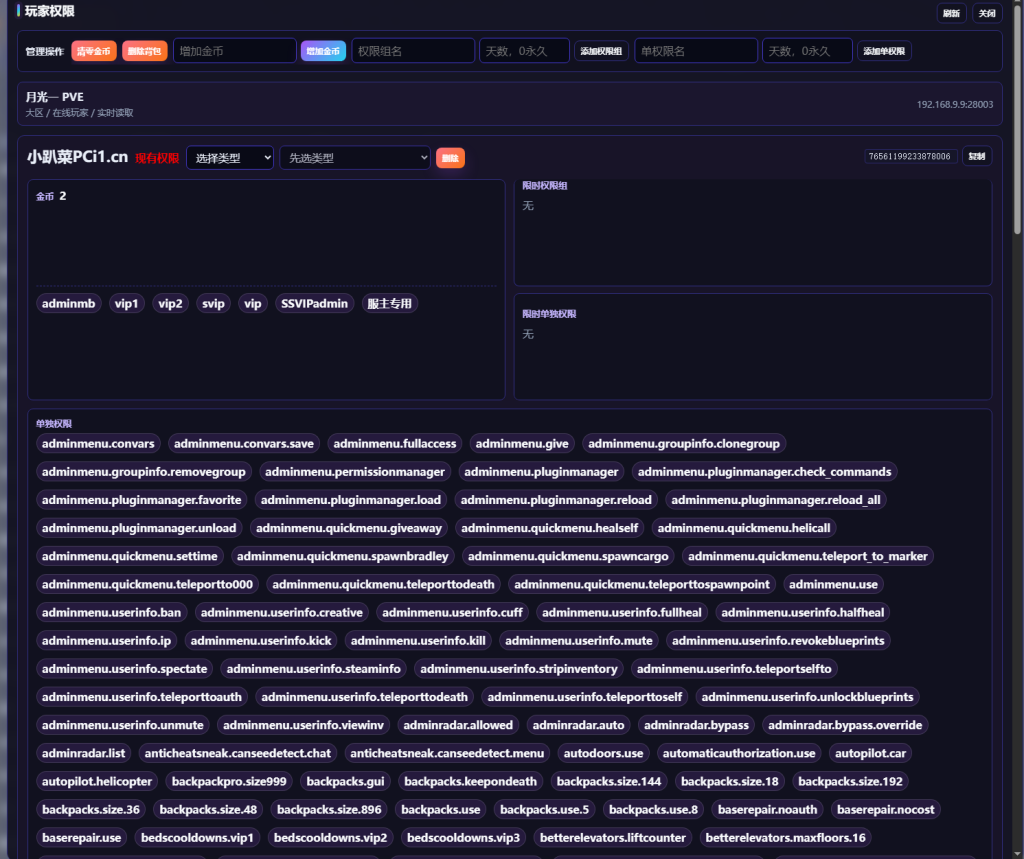
Task: Click the adminmenu.pluginmanager.unload chip
Action: pos(139,528)
